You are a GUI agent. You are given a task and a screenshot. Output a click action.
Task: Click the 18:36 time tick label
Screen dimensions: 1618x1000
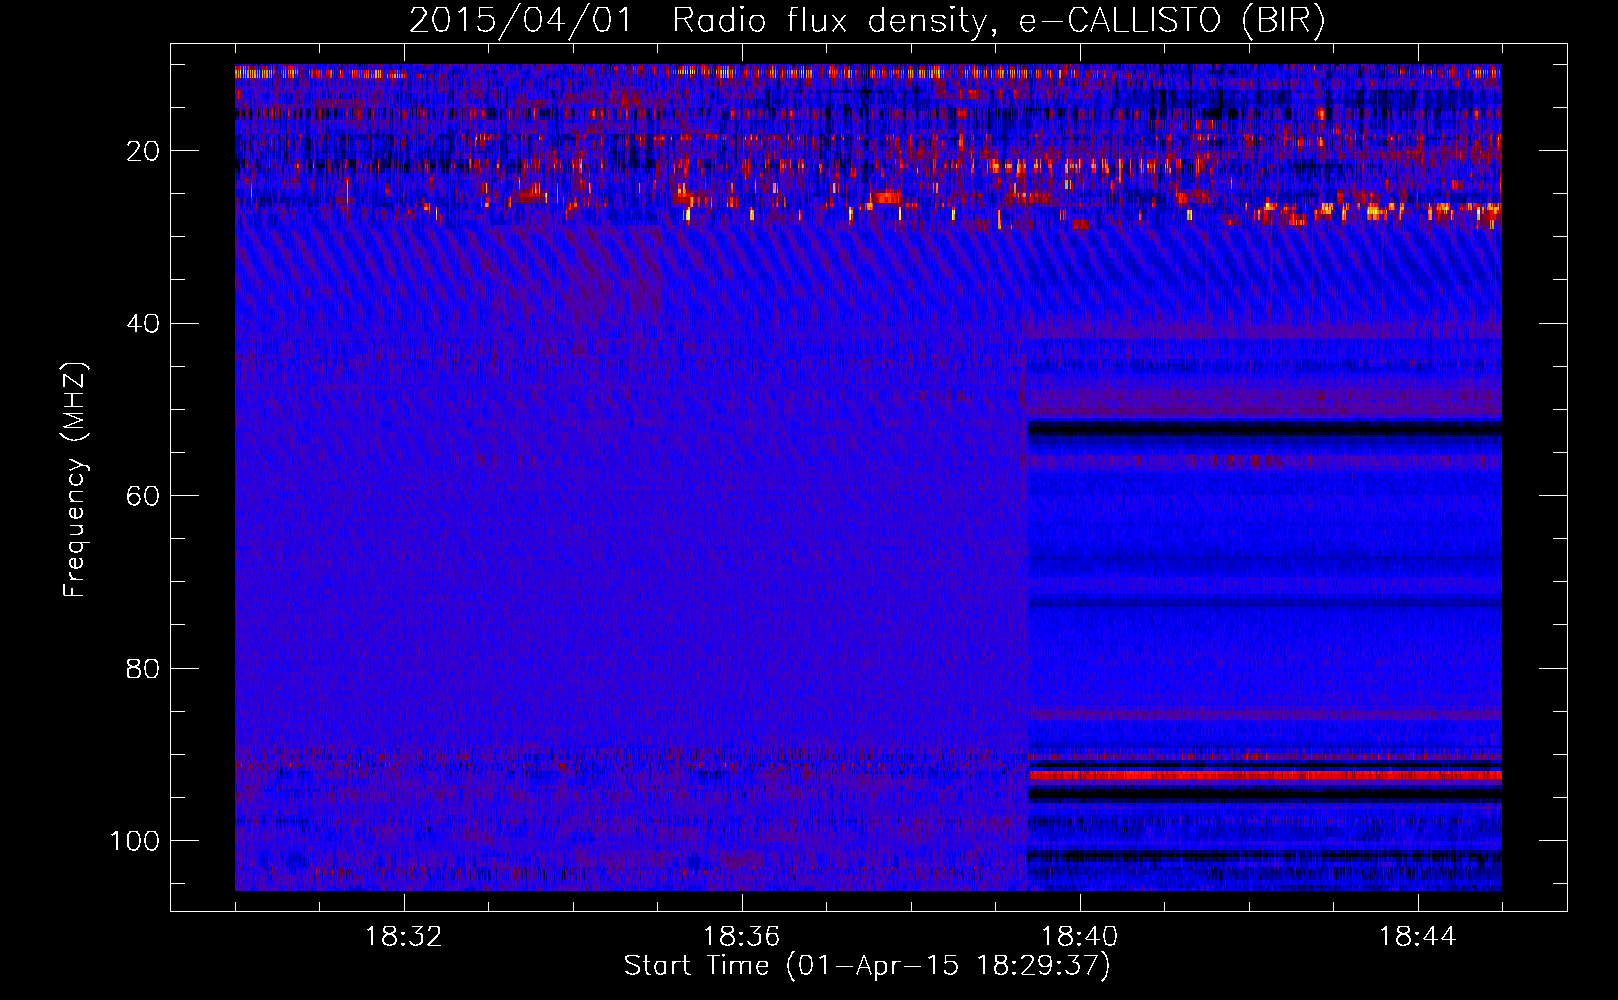(x=741, y=937)
